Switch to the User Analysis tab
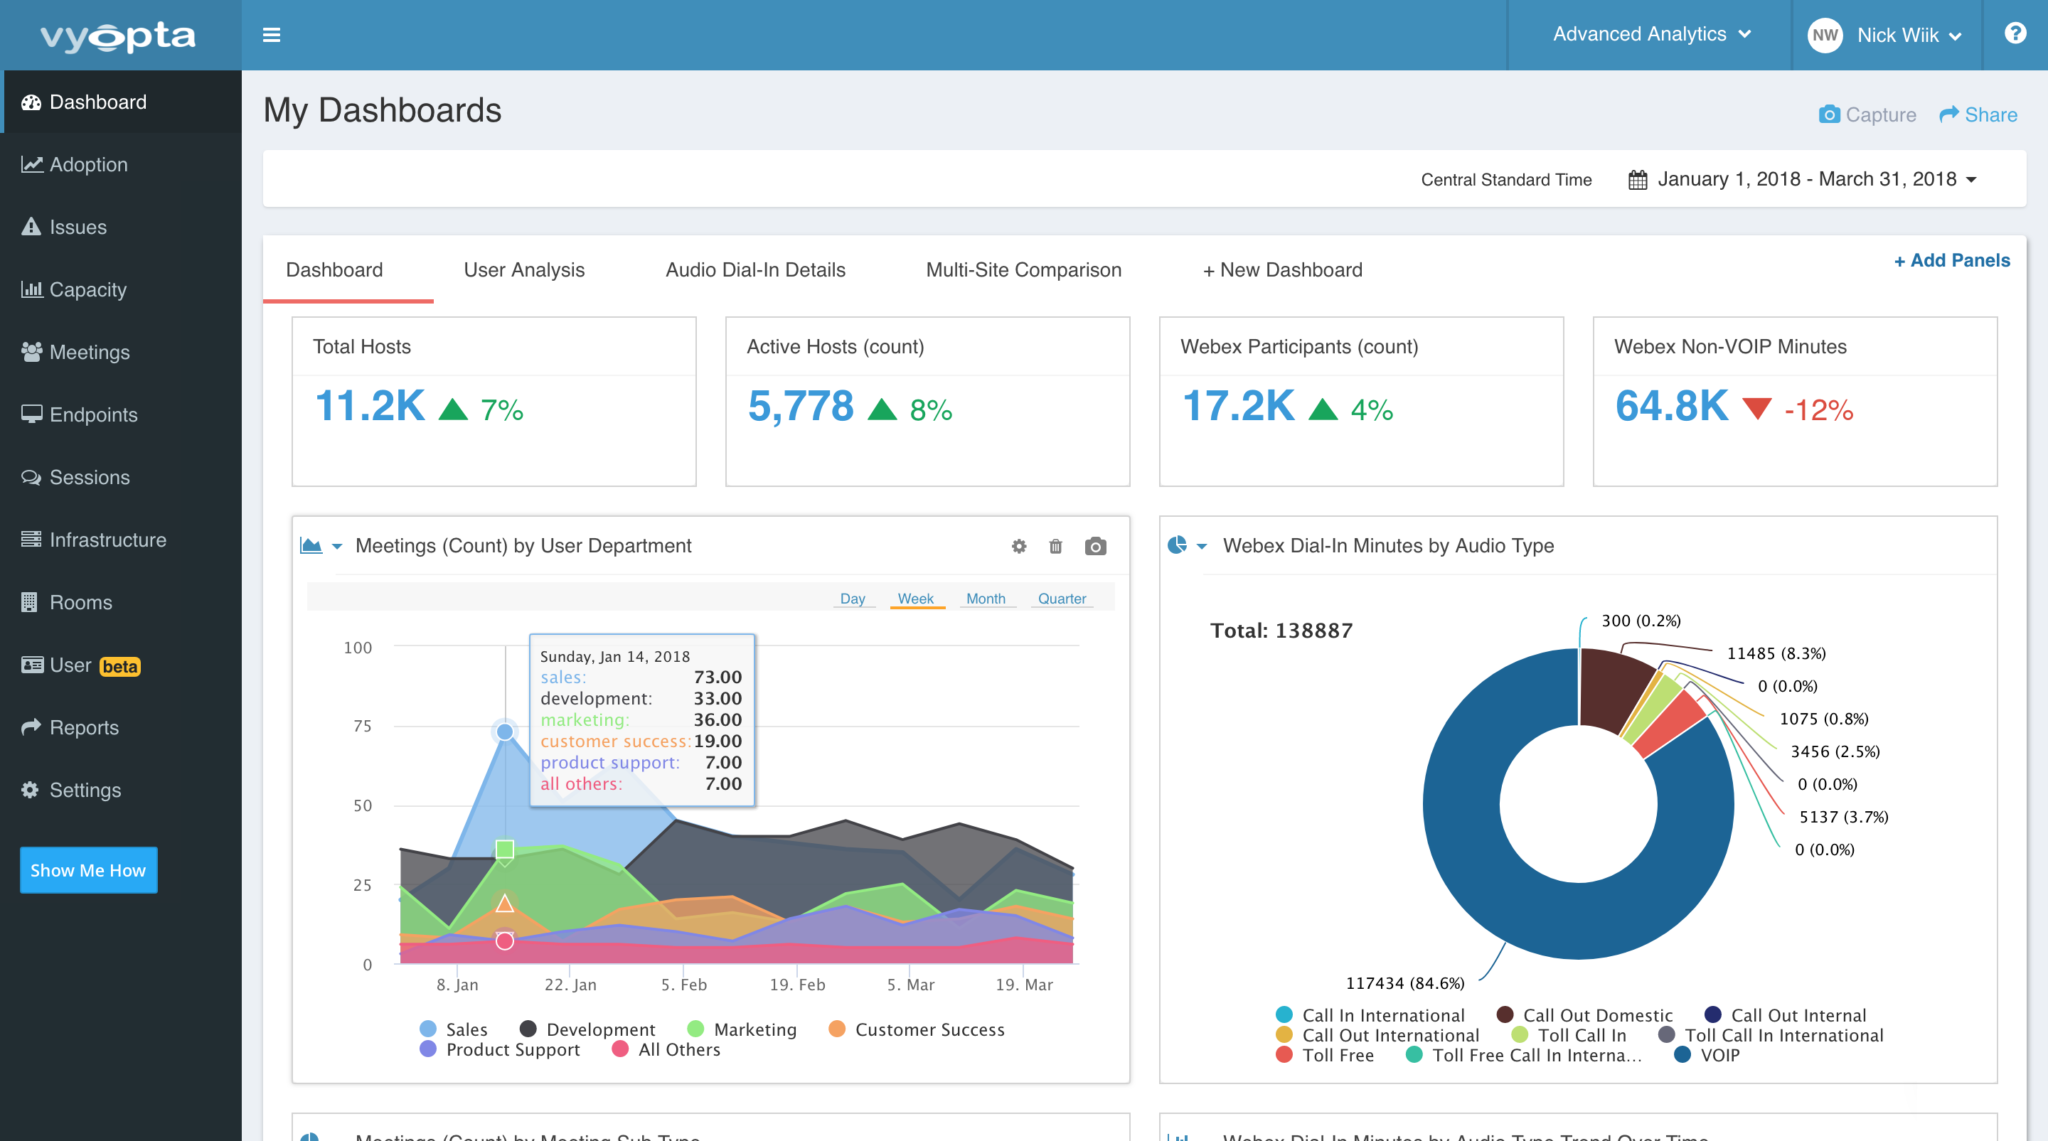Image resolution: width=2048 pixels, height=1141 pixels. (x=524, y=270)
